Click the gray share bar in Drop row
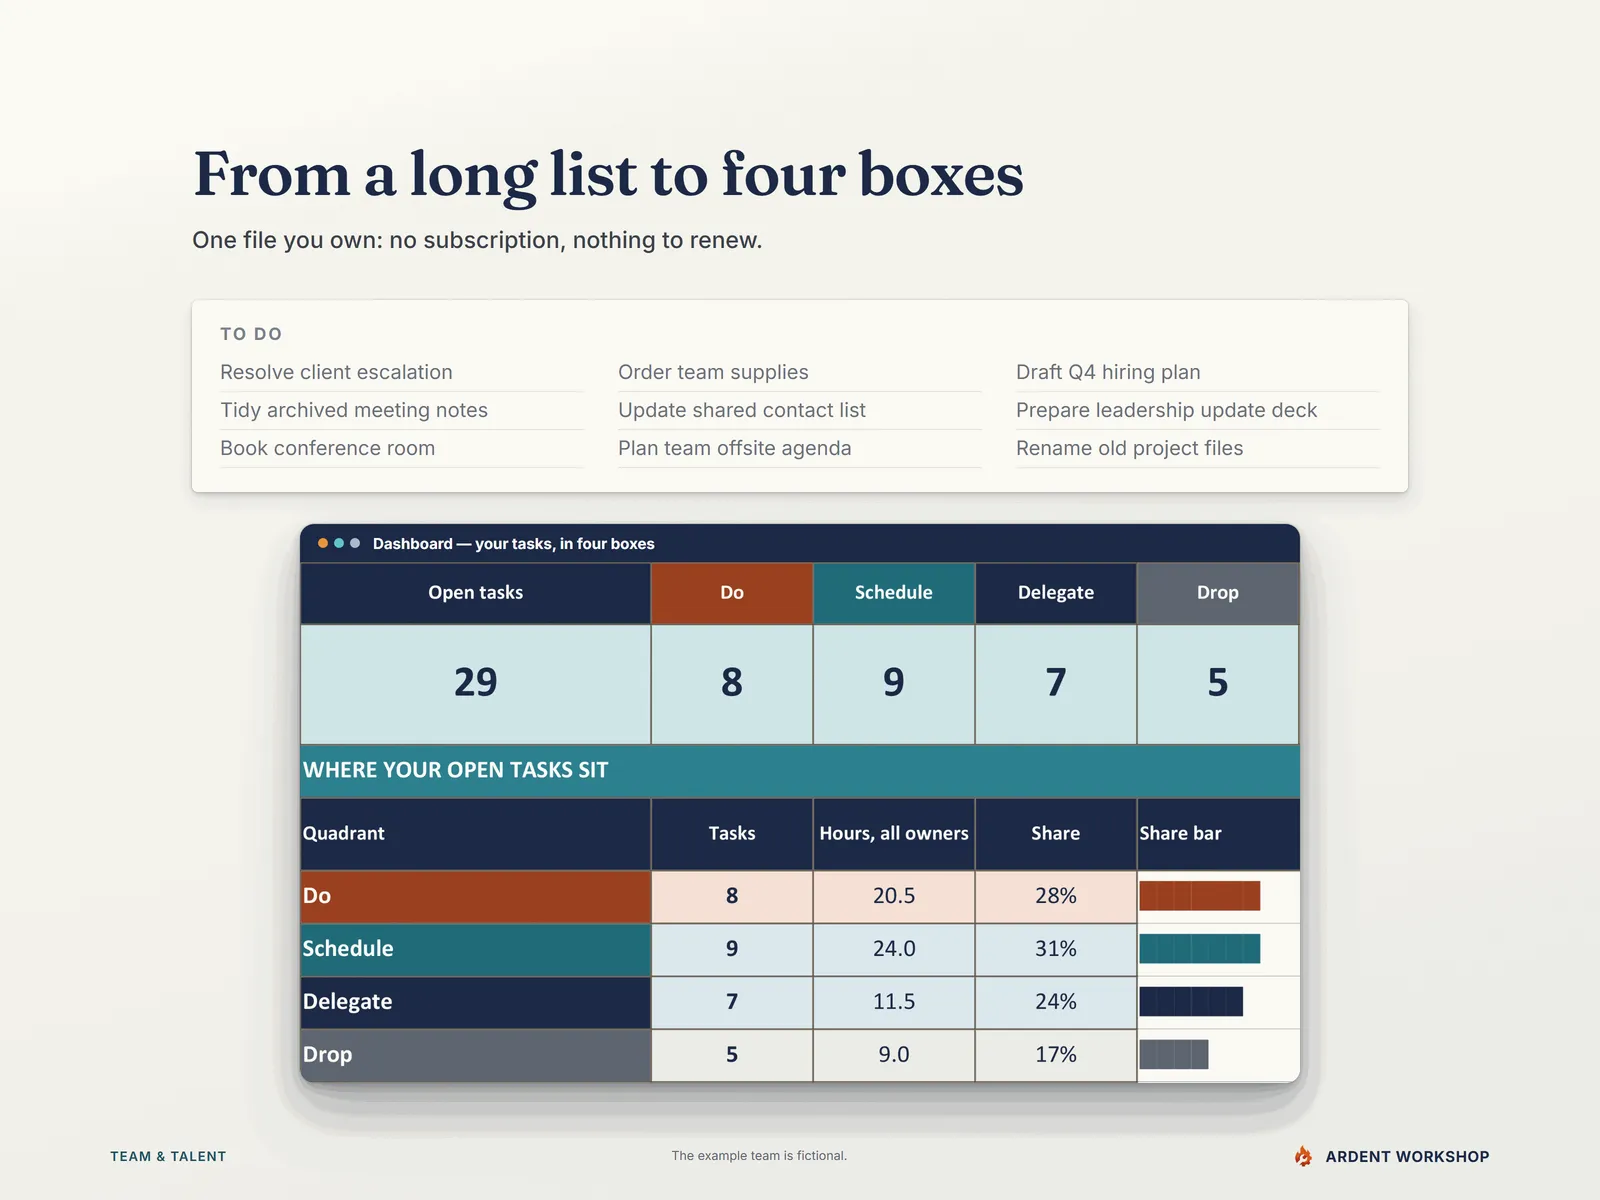 (1174, 1055)
